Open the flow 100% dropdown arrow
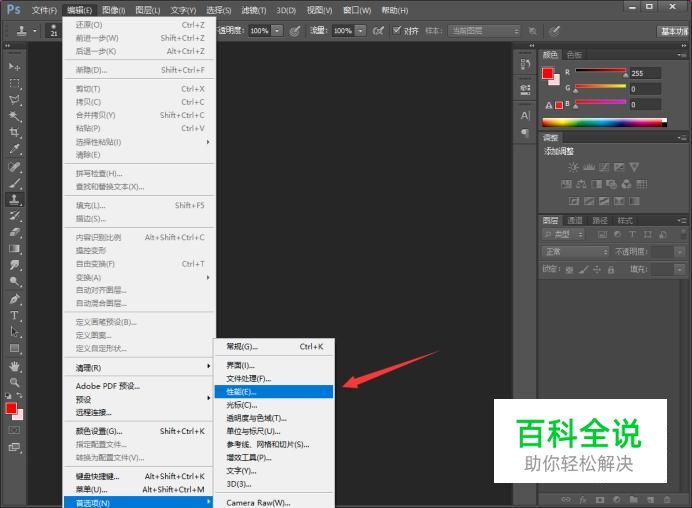This screenshot has width=692, height=508. click(361, 30)
